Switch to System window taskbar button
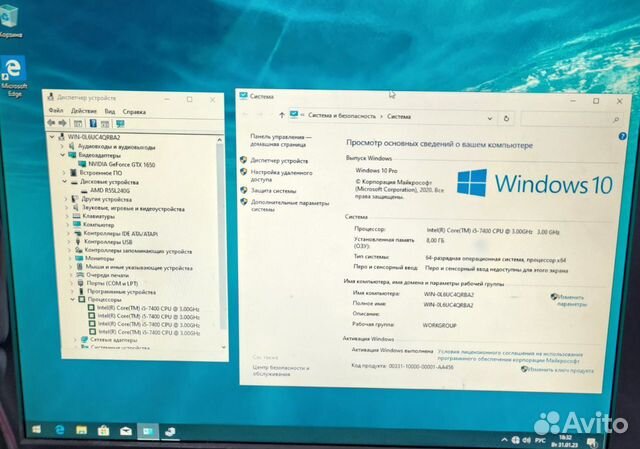640x449 pixels. [x=148, y=431]
